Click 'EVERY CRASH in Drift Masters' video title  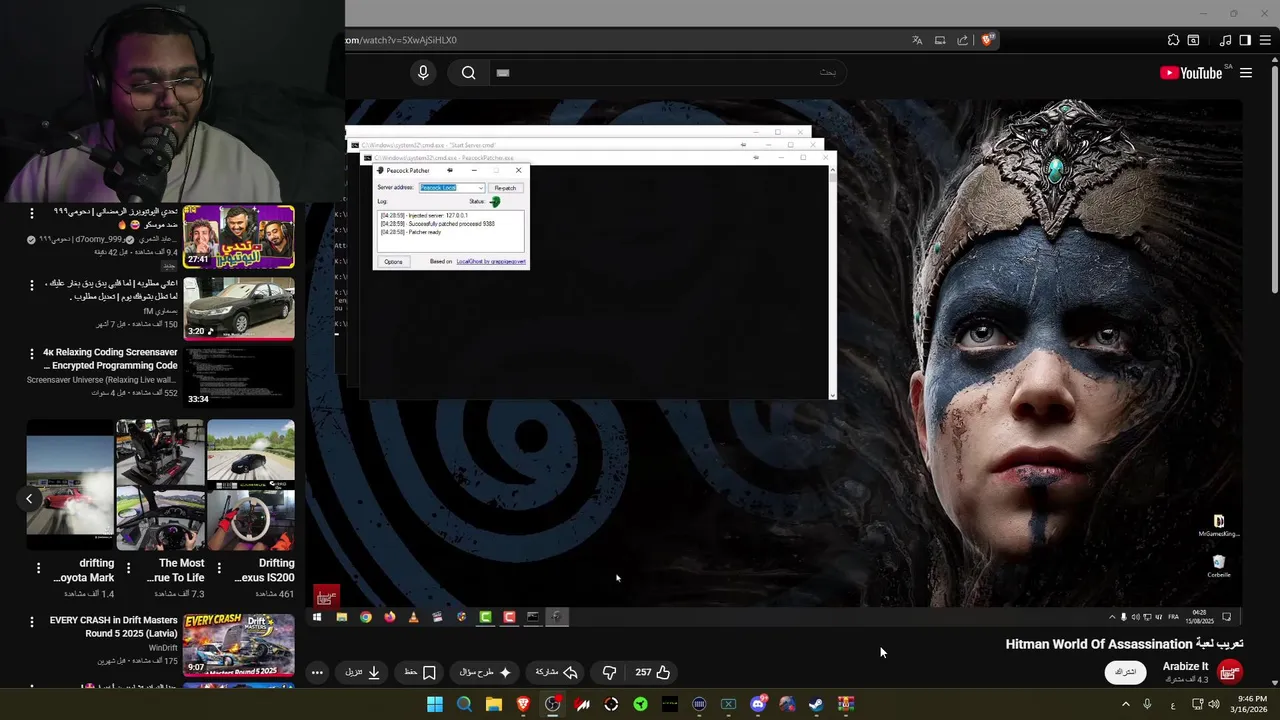[x=113, y=627]
